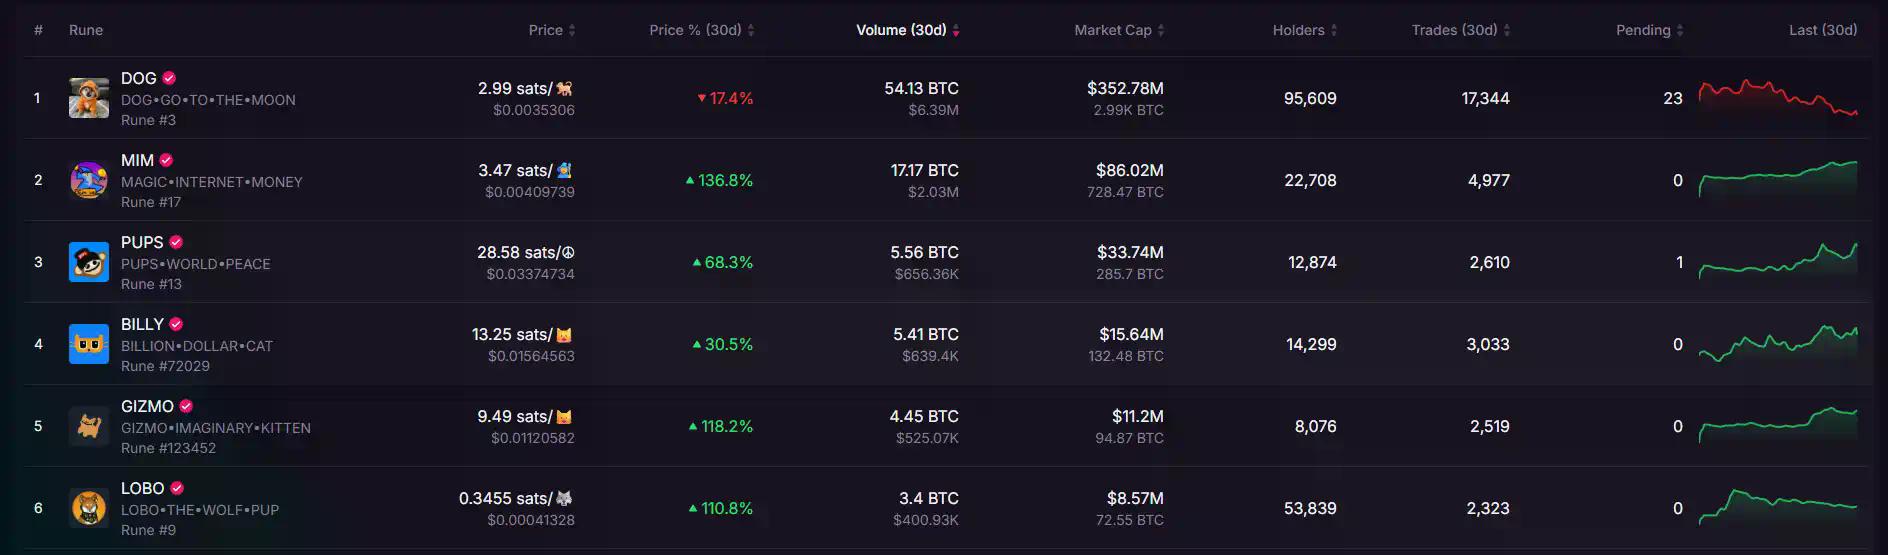Sort the list by Holders column
Viewport: 1888px width, 555px height.
point(1304,30)
